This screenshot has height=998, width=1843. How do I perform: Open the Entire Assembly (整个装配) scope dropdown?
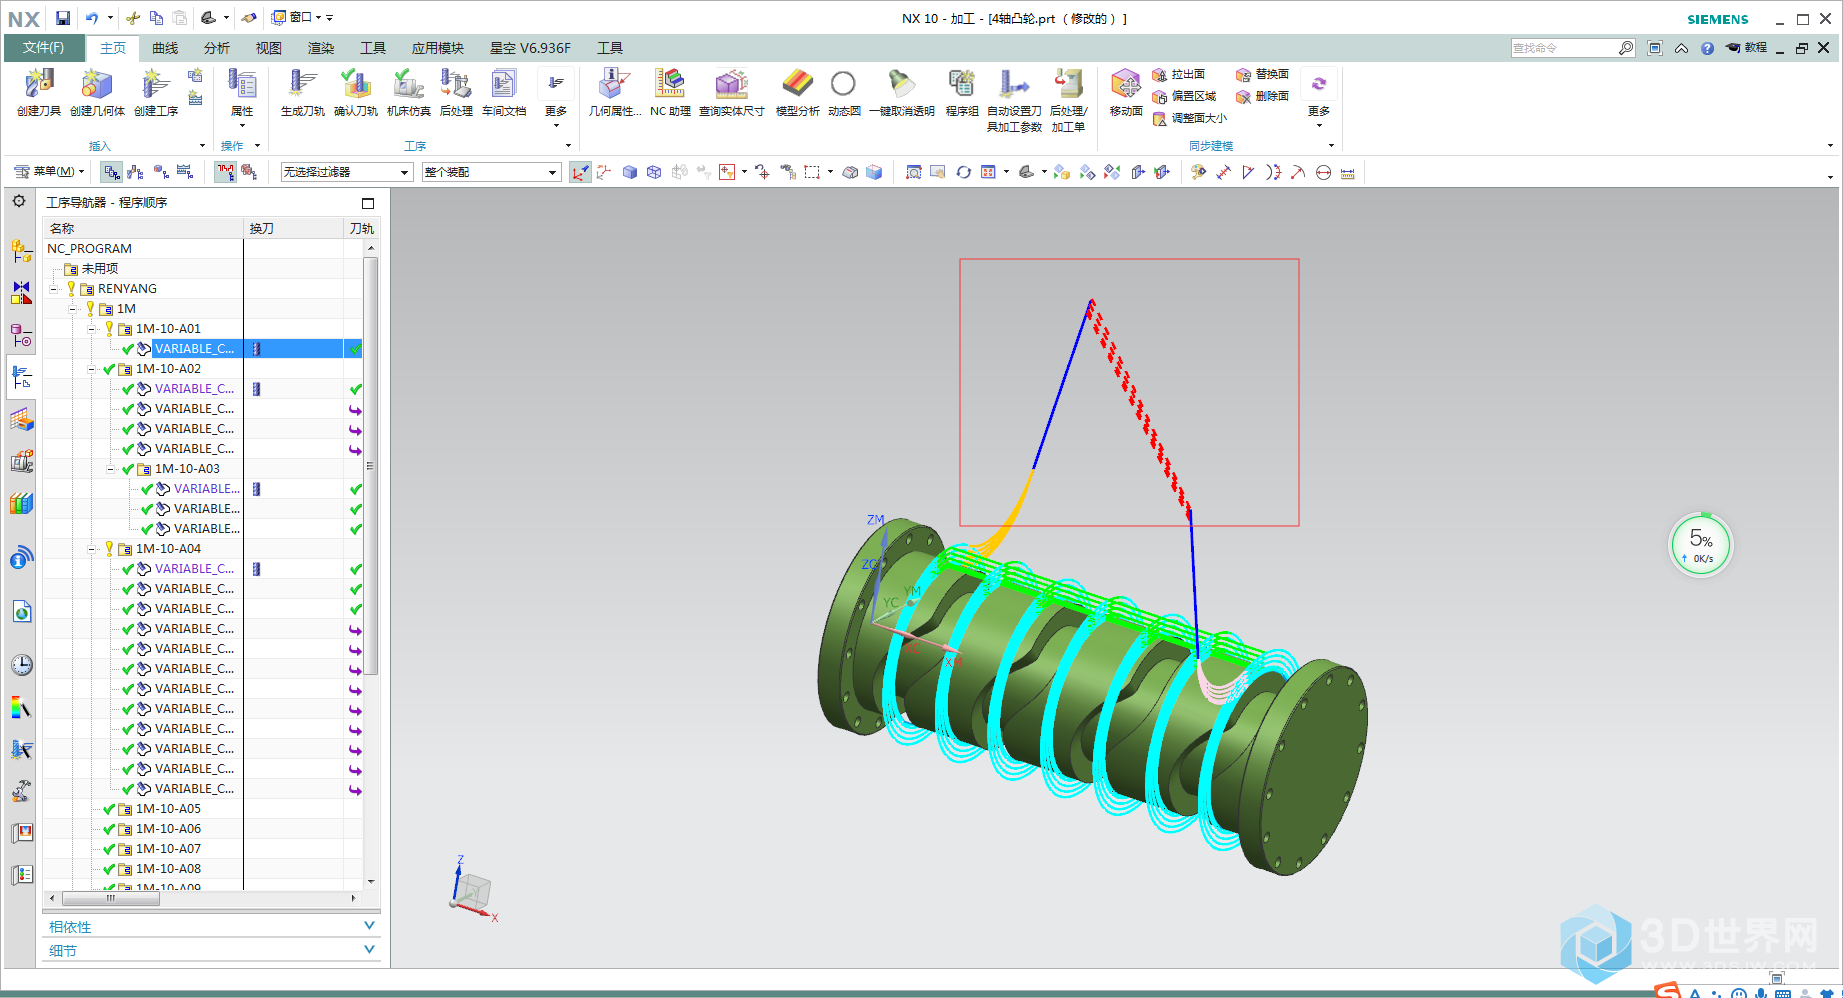click(490, 172)
